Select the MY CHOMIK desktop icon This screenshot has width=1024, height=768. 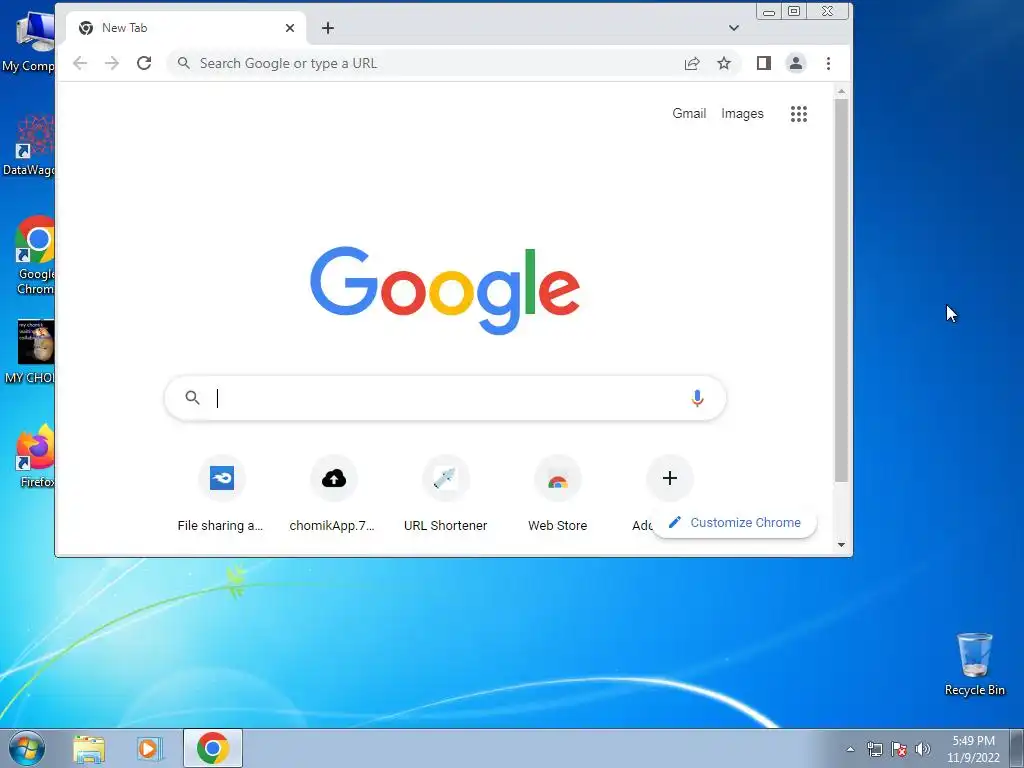point(31,352)
